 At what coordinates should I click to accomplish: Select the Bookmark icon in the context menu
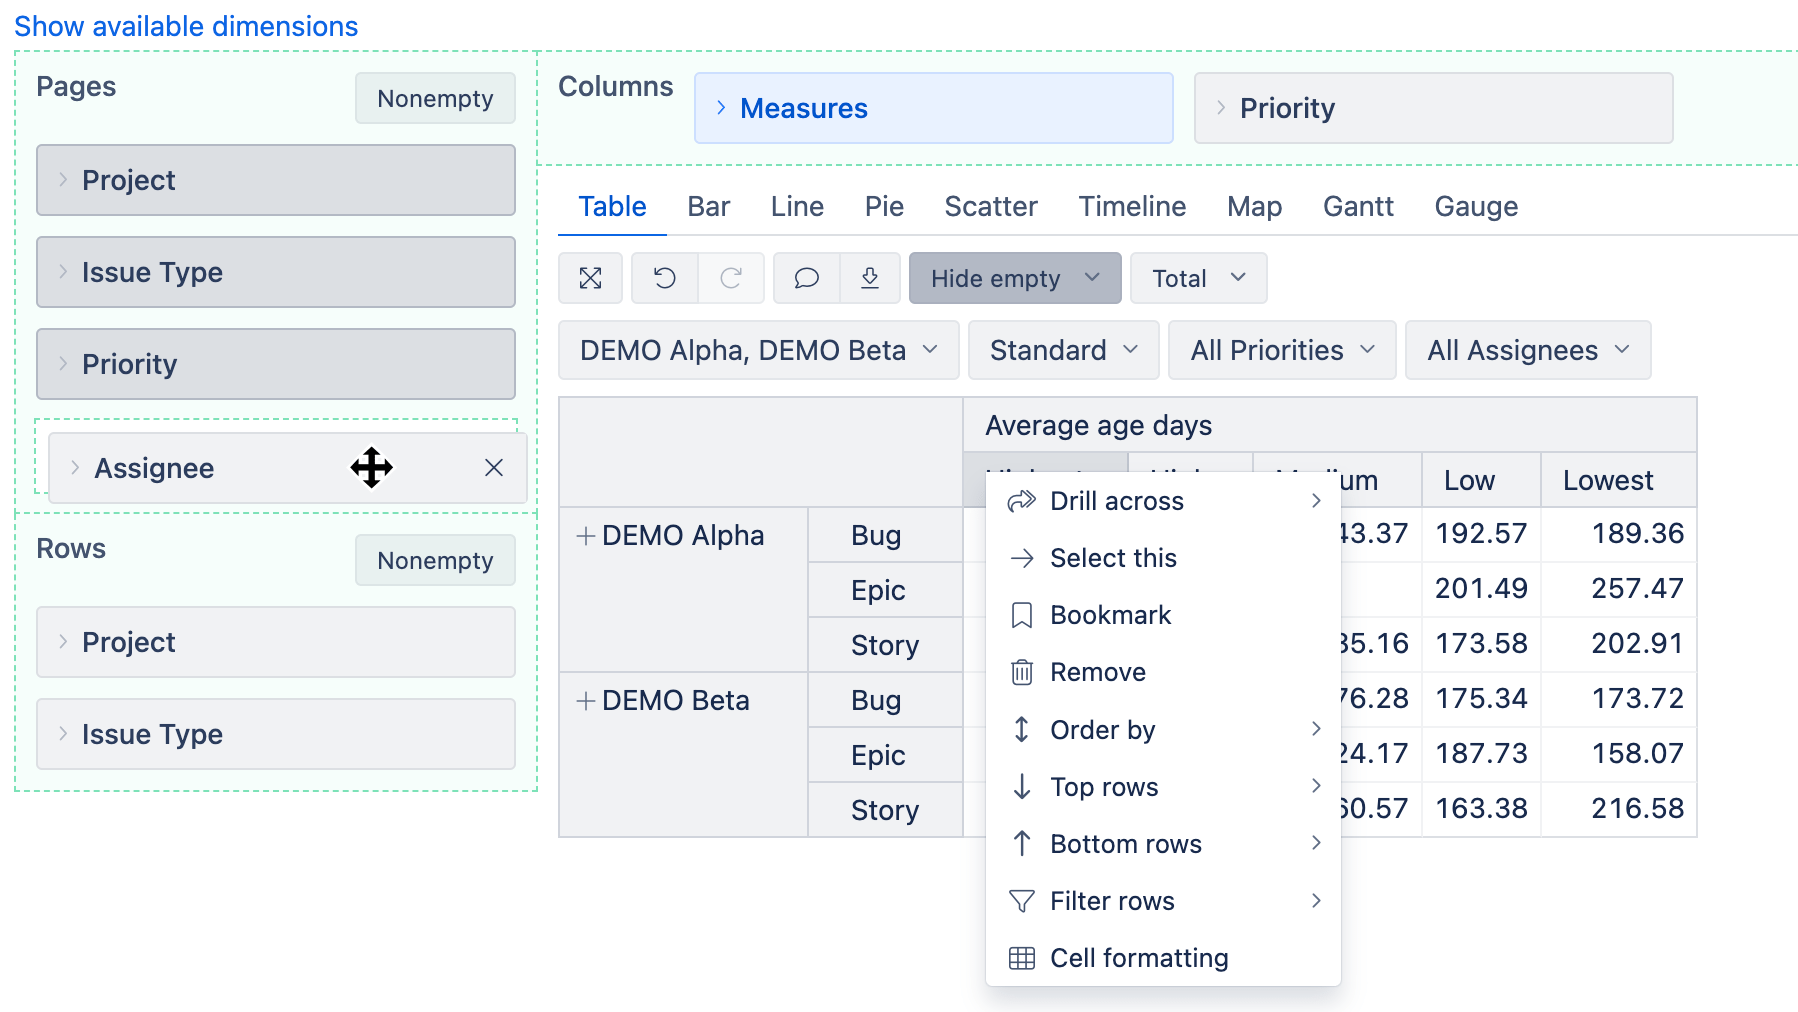1021,614
